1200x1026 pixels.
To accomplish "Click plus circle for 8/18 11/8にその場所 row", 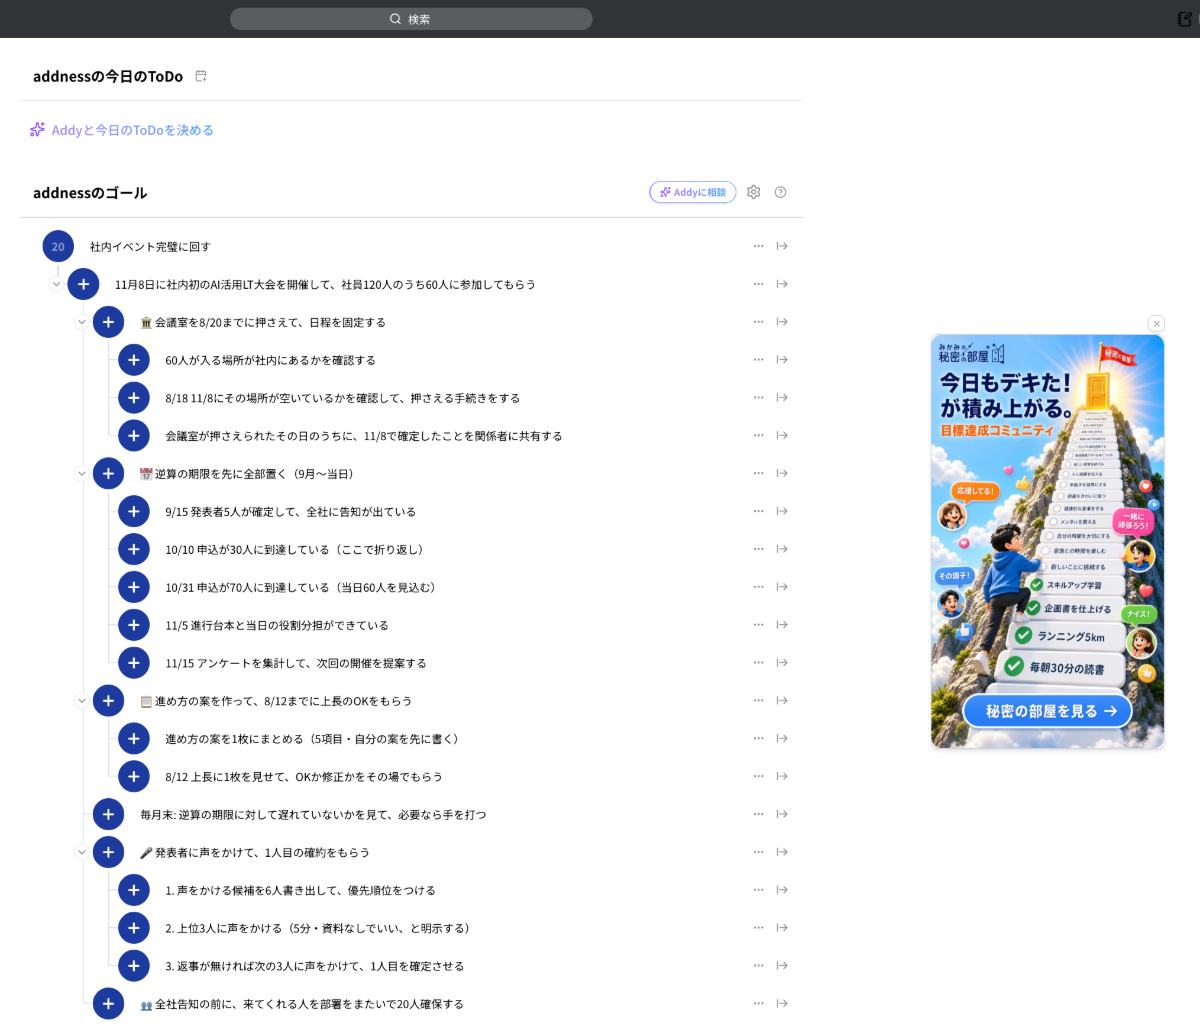I will [x=133, y=398].
